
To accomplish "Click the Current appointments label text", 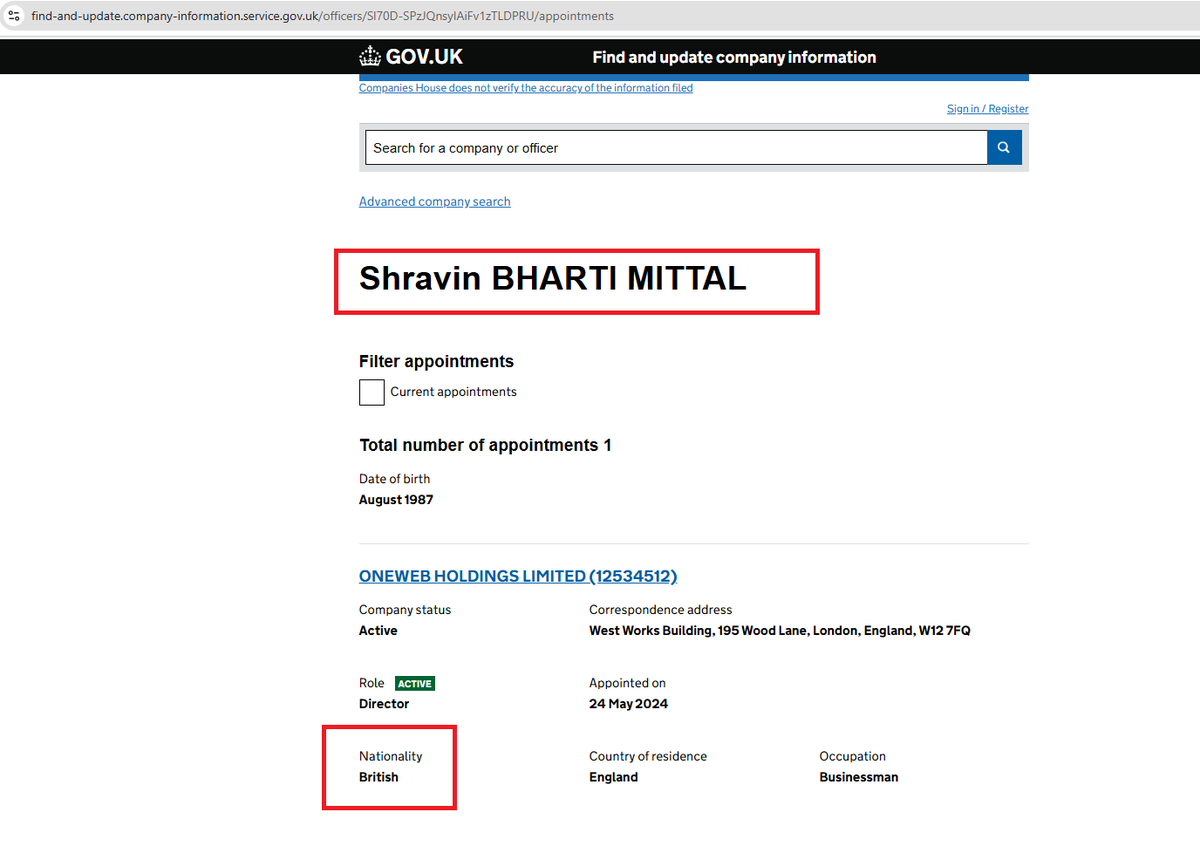I will coord(453,392).
